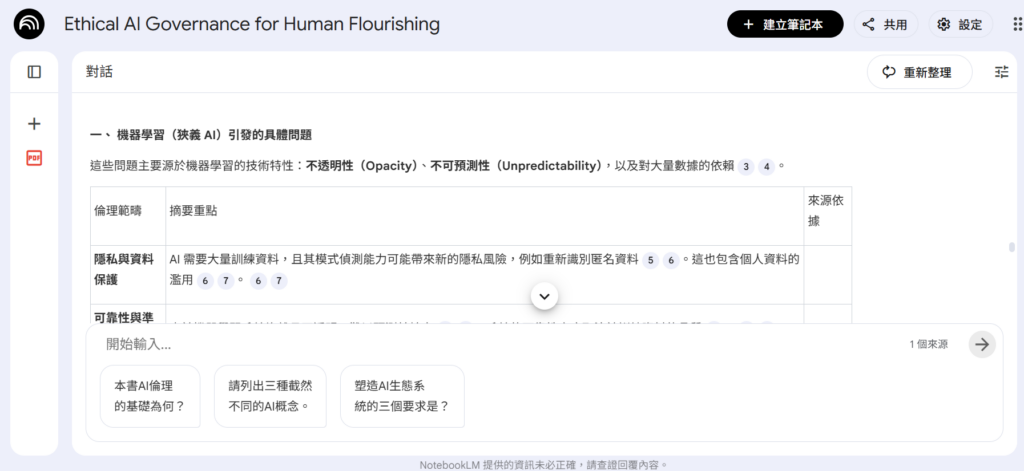The height and width of the screenshot is (471, 1024).
Task: Share the notebook via 共用
Action: 885,24
